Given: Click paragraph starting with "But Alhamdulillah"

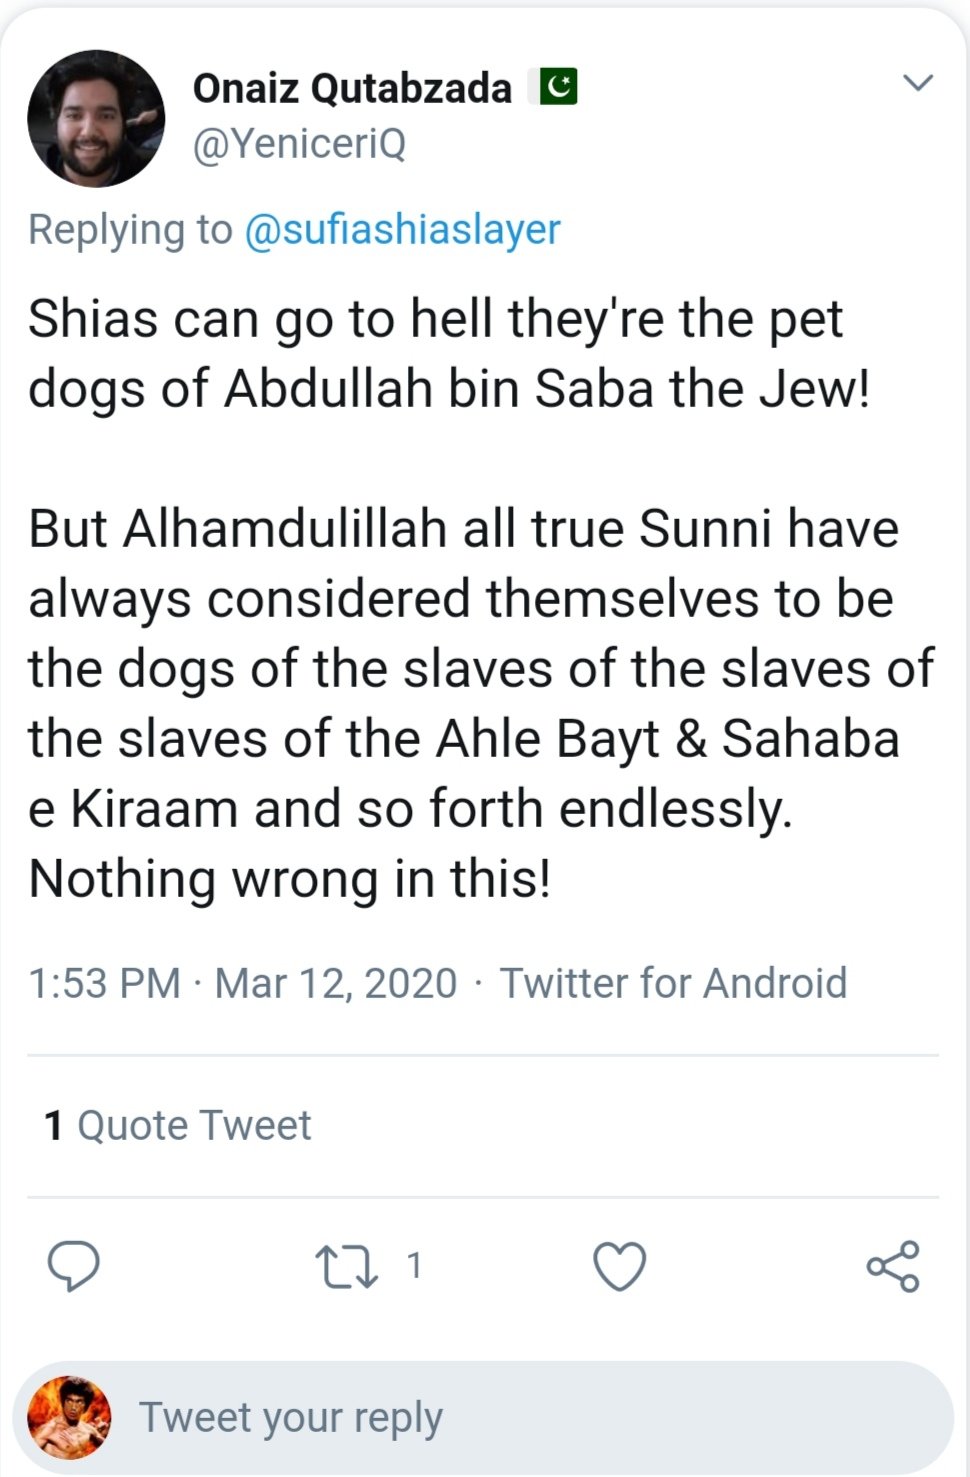Looking at the screenshot, I should point(480,703).
